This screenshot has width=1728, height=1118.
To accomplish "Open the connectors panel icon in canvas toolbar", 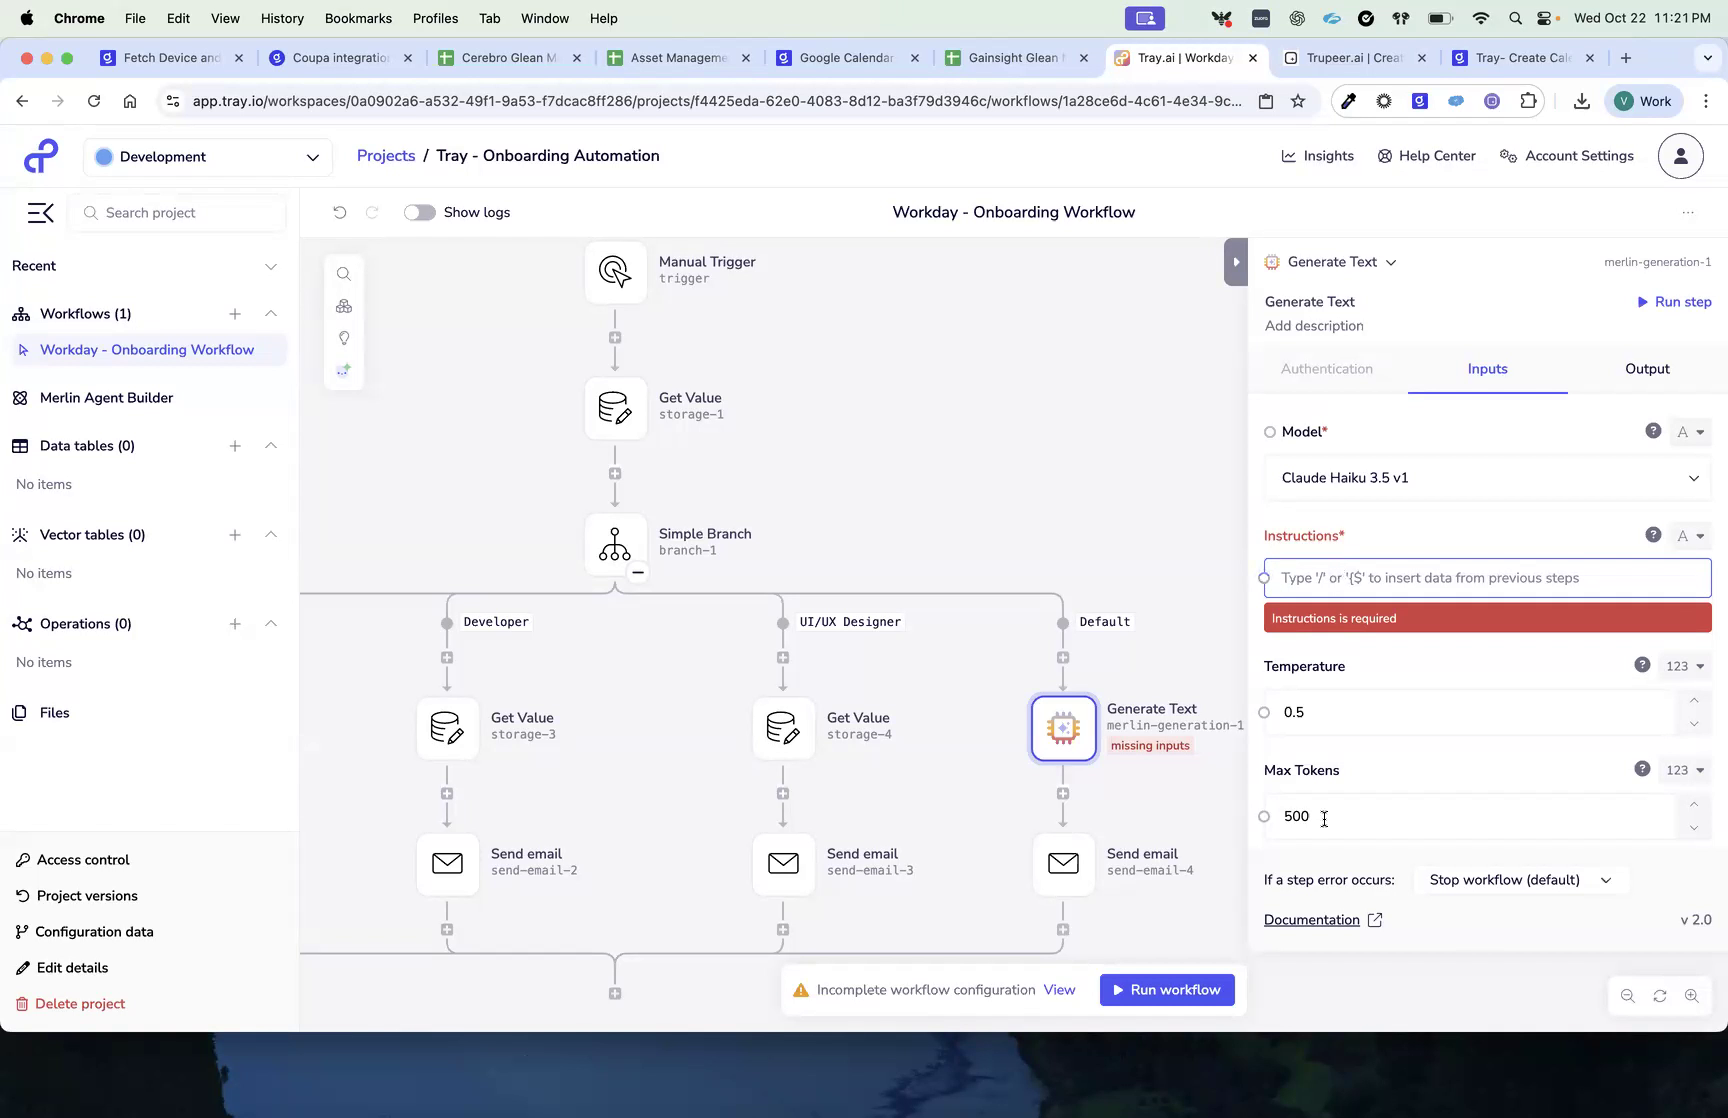I will (x=344, y=306).
